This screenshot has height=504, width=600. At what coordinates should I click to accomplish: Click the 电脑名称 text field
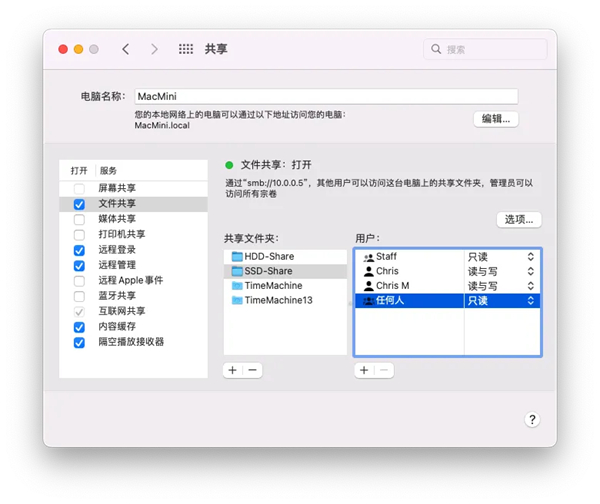(325, 96)
